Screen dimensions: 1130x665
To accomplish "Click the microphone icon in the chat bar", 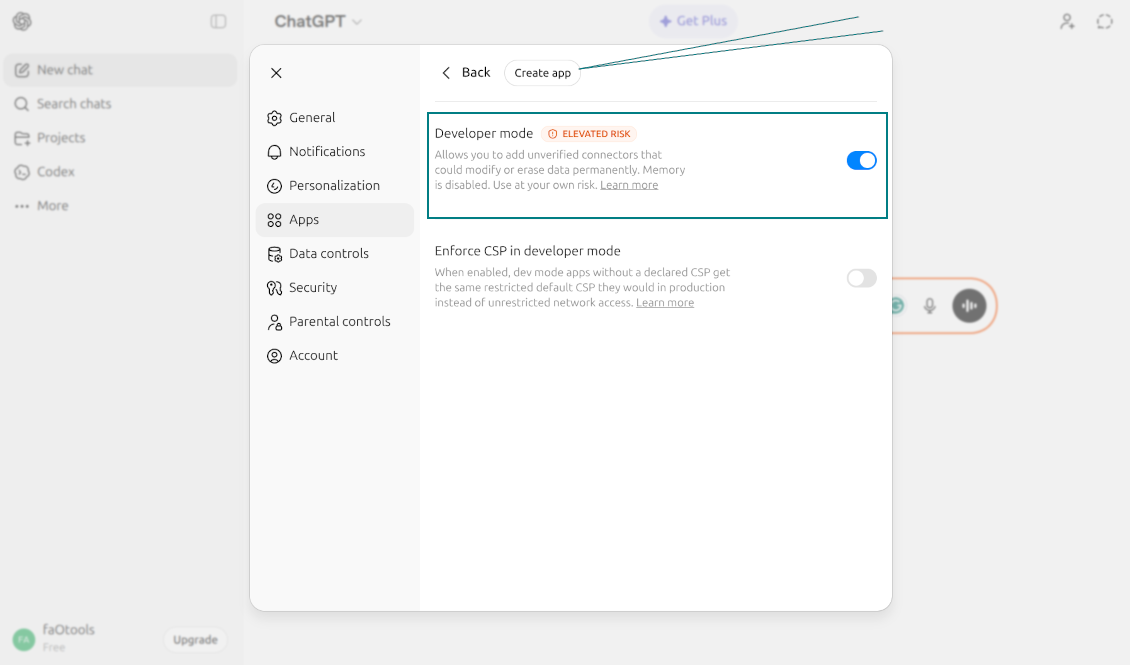I will pyautogui.click(x=929, y=306).
